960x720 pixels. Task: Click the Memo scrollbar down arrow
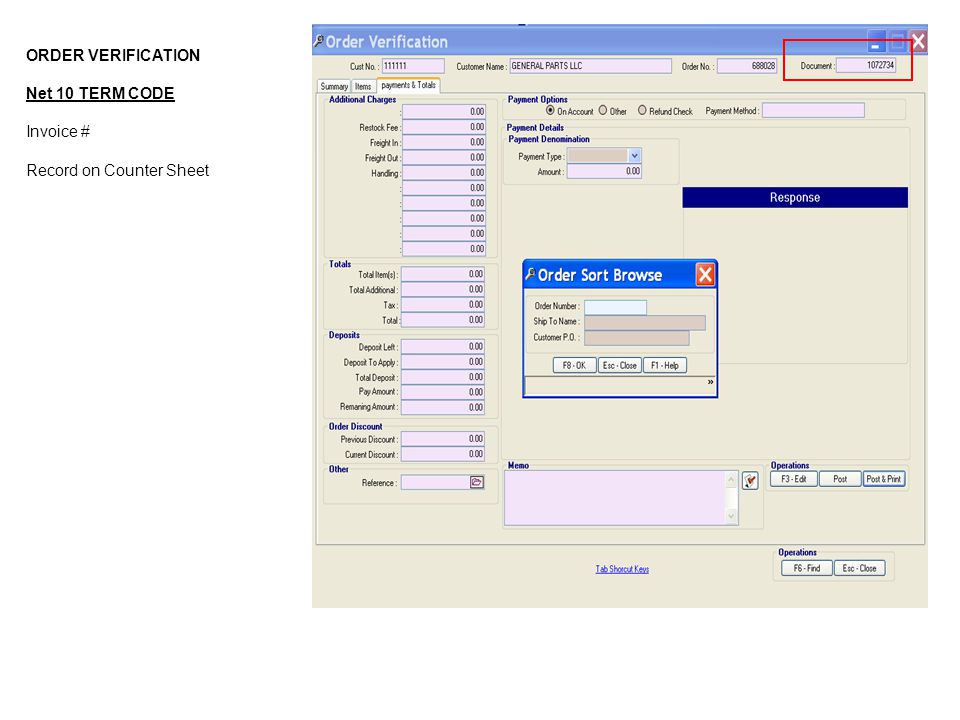pos(731,517)
